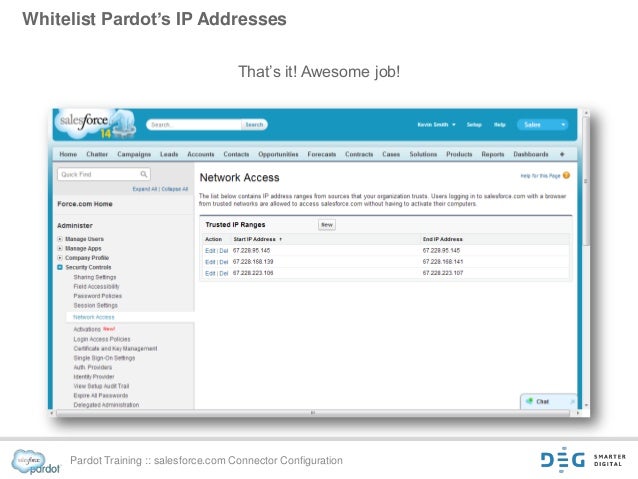Click the Salesforce logo
Image resolution: width=638 pixels, height=479 pixels.
(94, 123)
